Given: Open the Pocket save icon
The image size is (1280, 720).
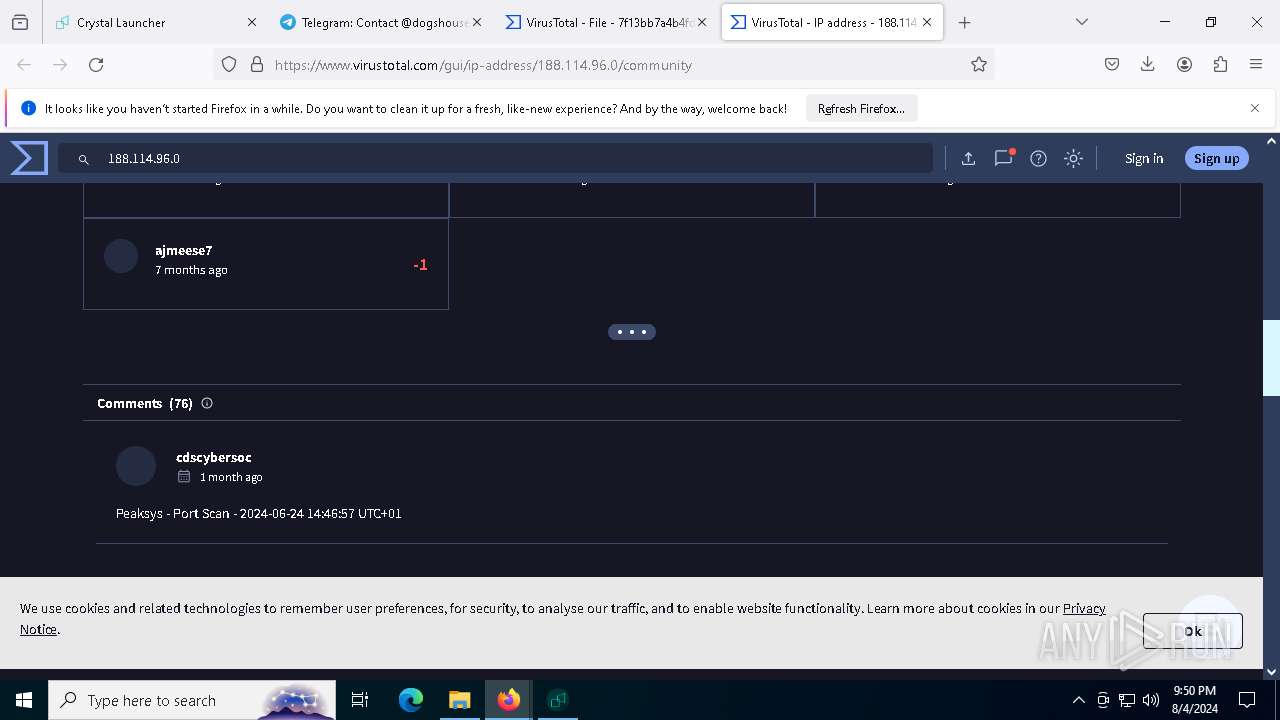Looking at the screenshot, I should 1112,64.
